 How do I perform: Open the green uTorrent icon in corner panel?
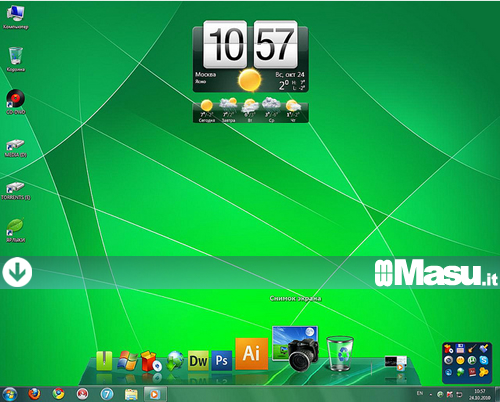pos(472,360)
